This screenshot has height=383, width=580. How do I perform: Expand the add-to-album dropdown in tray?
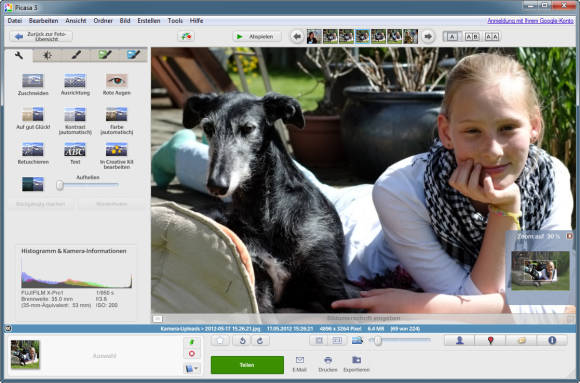tap(192, 369)
